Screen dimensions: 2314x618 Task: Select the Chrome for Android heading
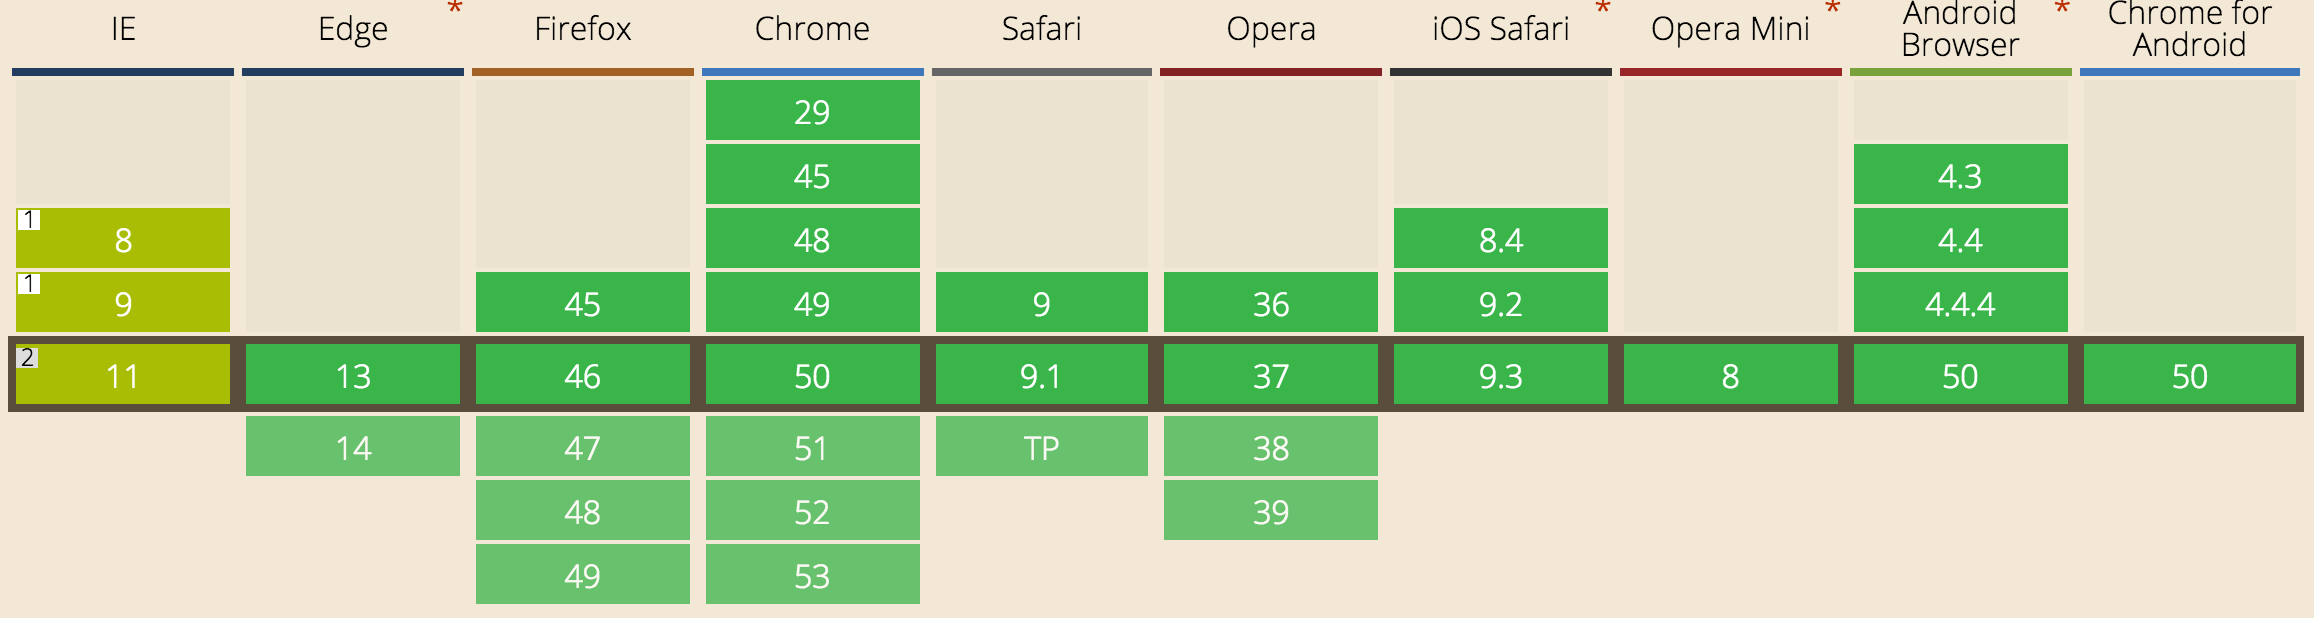[x=2189, y=29]
